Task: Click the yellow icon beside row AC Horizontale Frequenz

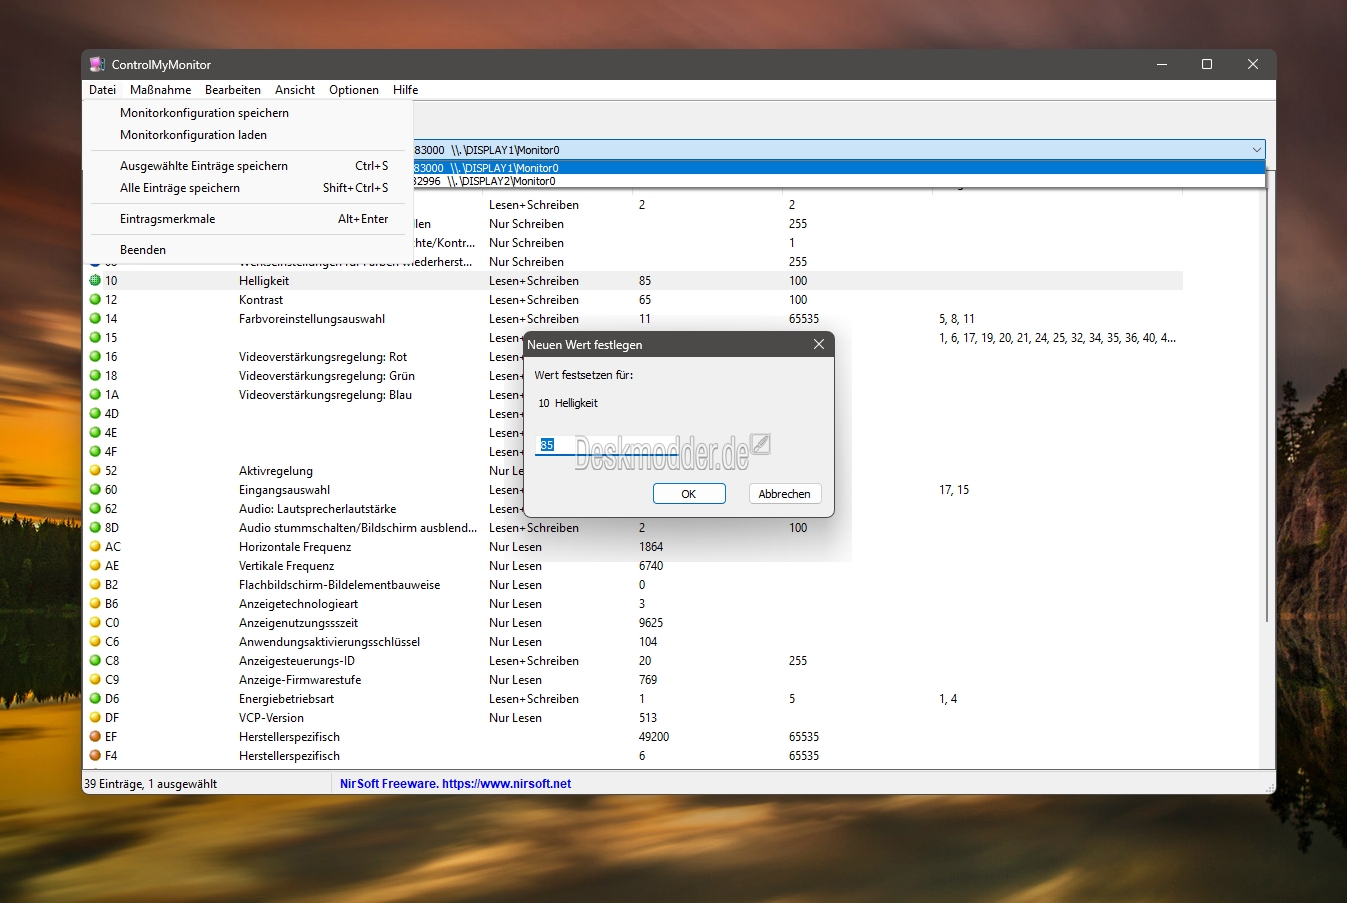Action: click(x=96, y=547)
